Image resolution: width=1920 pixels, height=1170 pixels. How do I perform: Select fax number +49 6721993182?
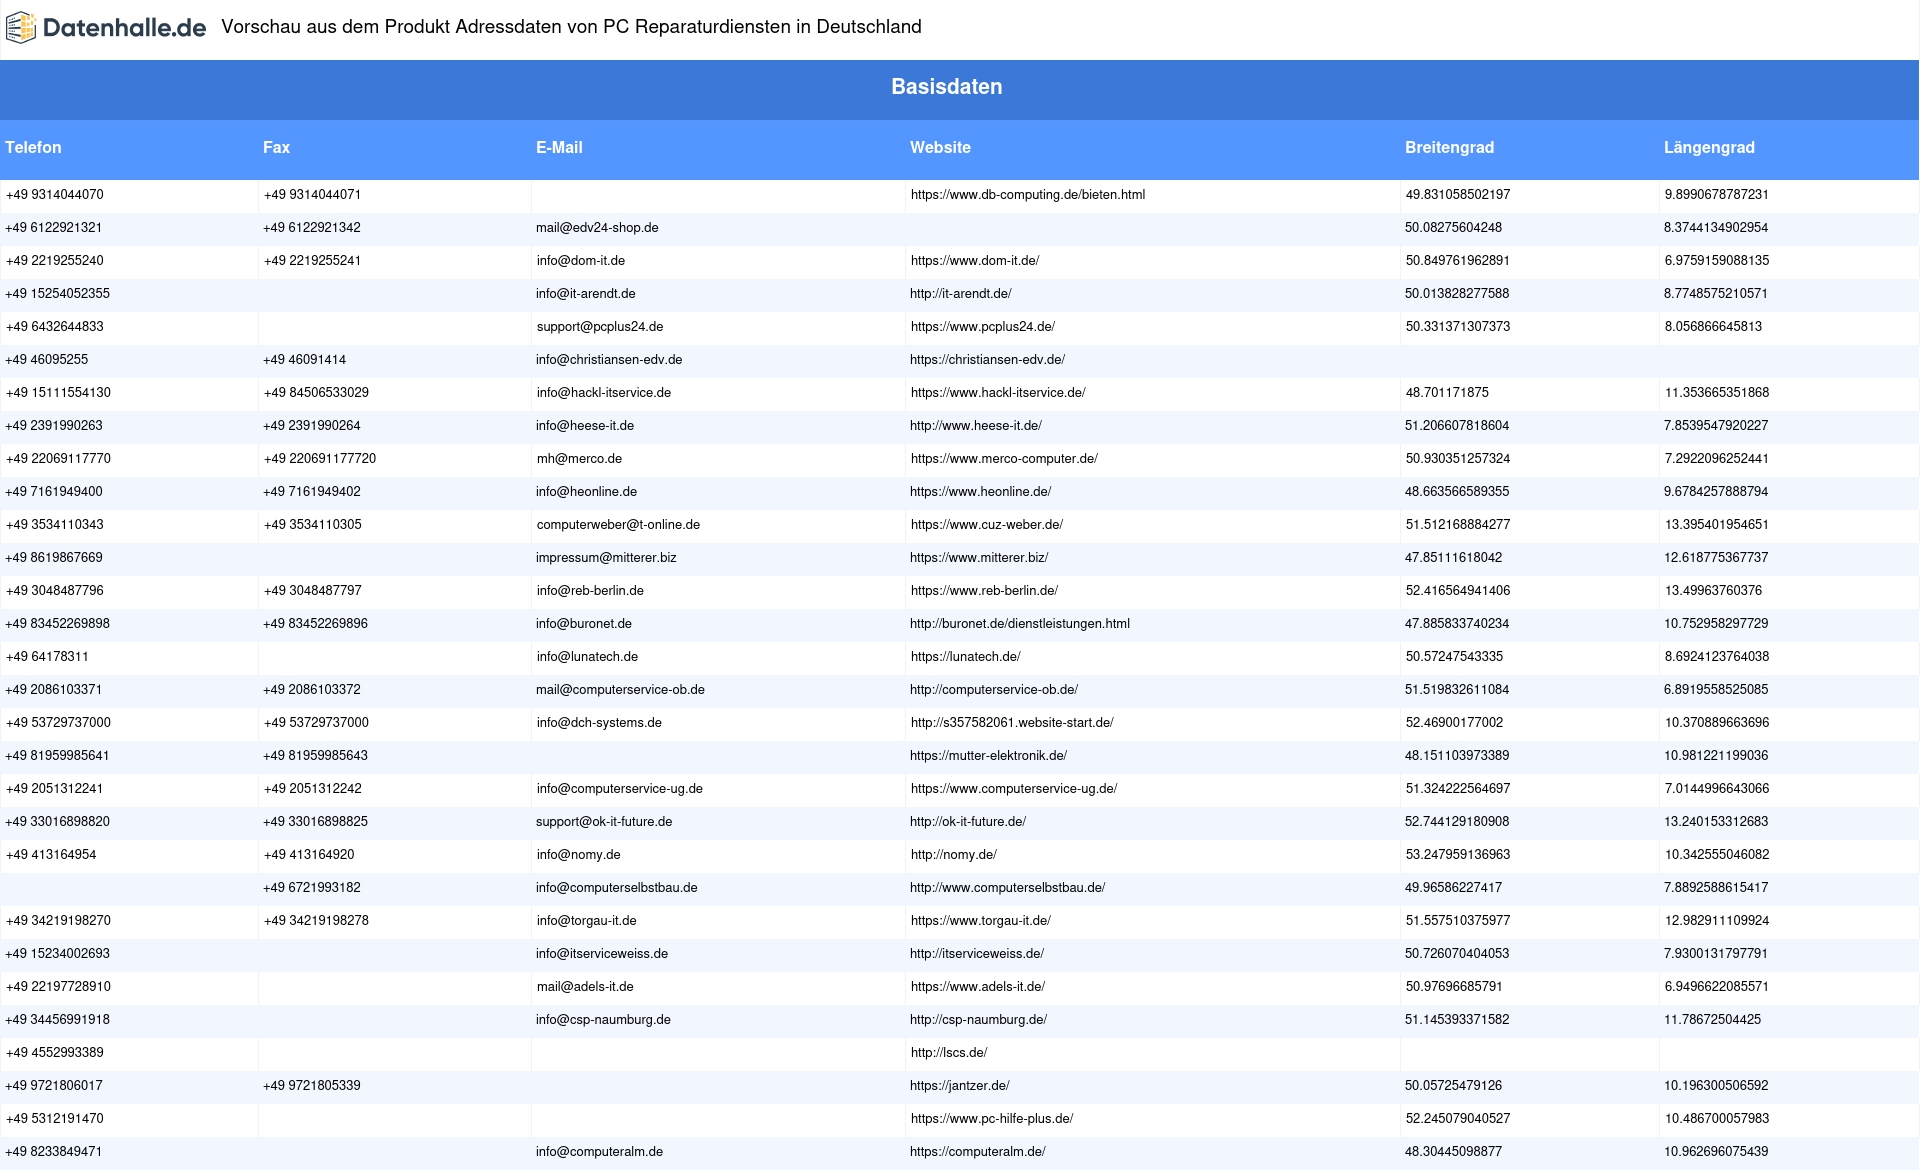[312, 888]
